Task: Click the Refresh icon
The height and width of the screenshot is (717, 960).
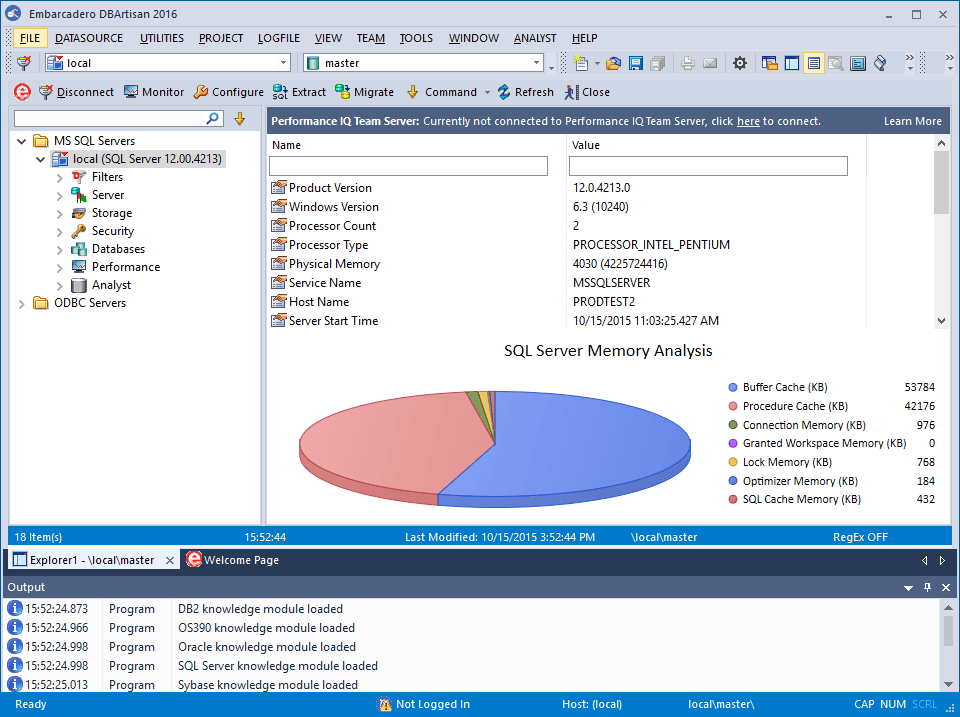Action: pos(504,92)
